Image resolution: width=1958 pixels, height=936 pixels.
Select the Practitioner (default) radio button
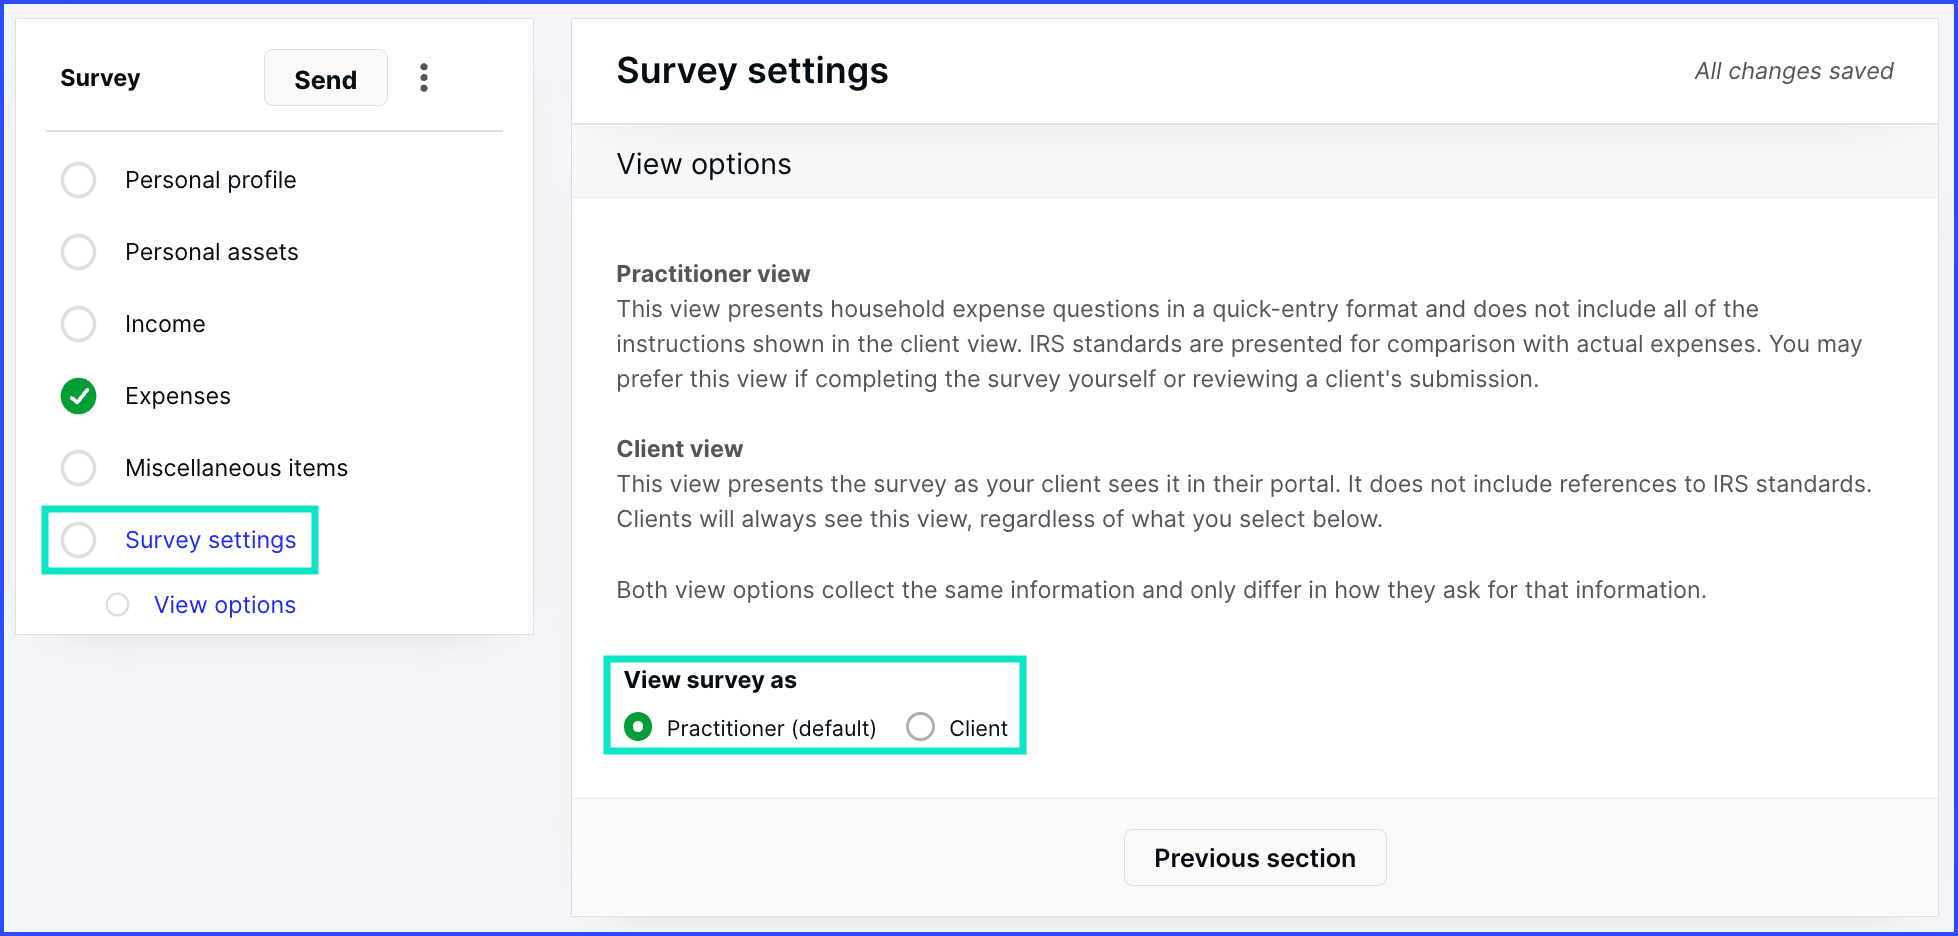pos(638,727)
